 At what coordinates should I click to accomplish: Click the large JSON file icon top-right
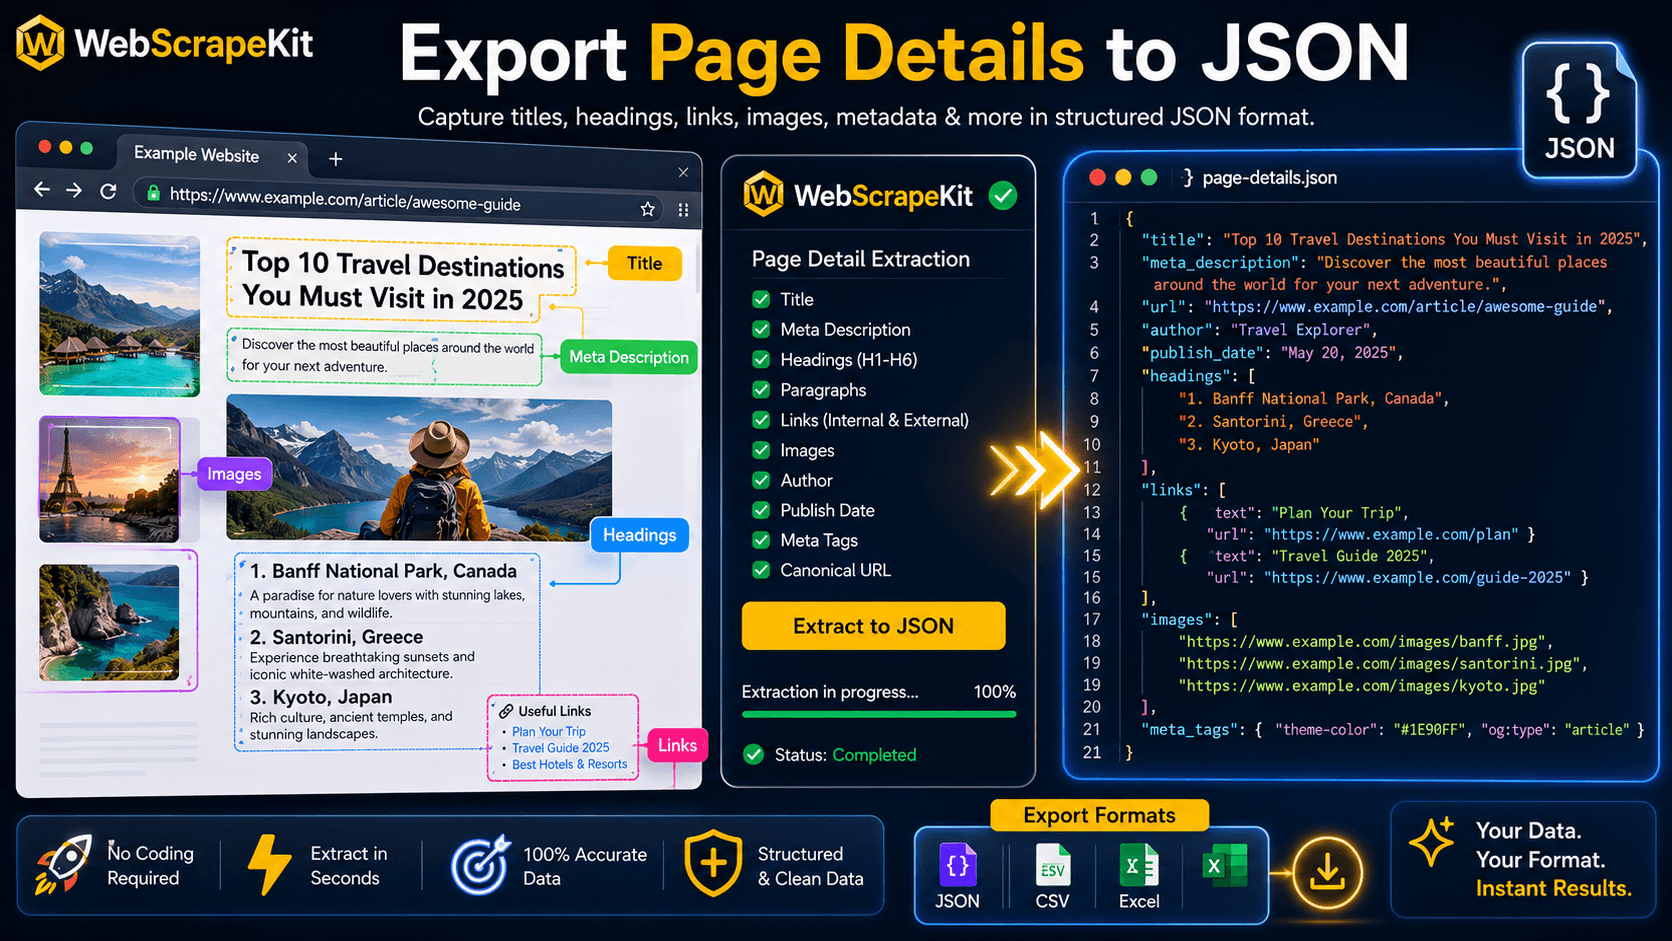coord(1579,110)
